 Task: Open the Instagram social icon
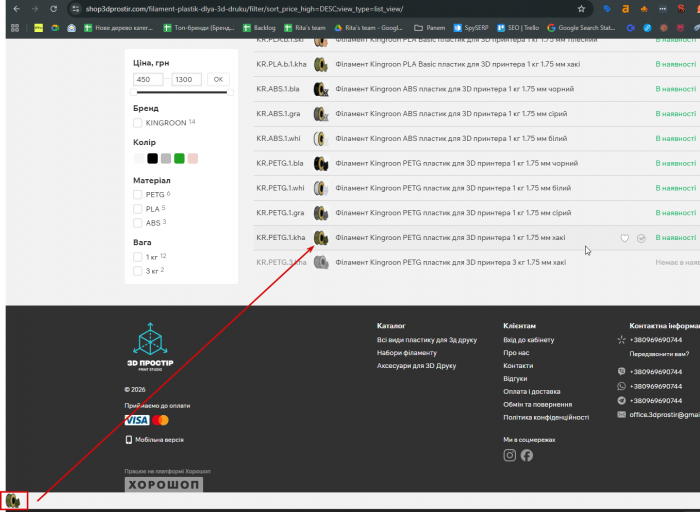click(x=509, y=455)
